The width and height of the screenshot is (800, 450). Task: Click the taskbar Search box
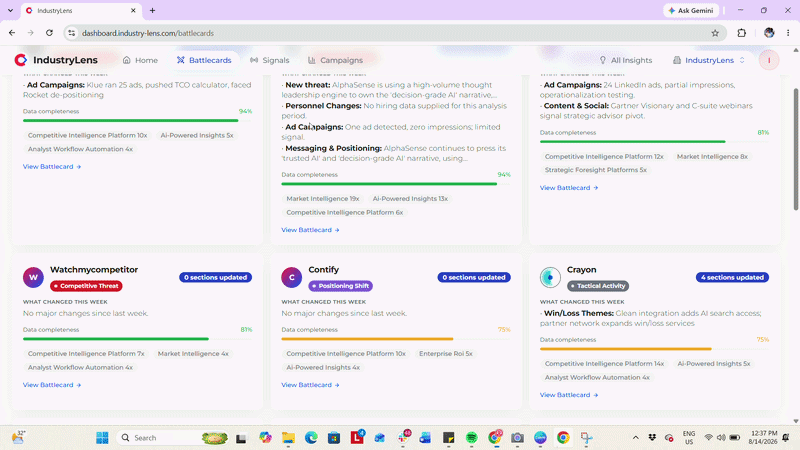point(172,438)
